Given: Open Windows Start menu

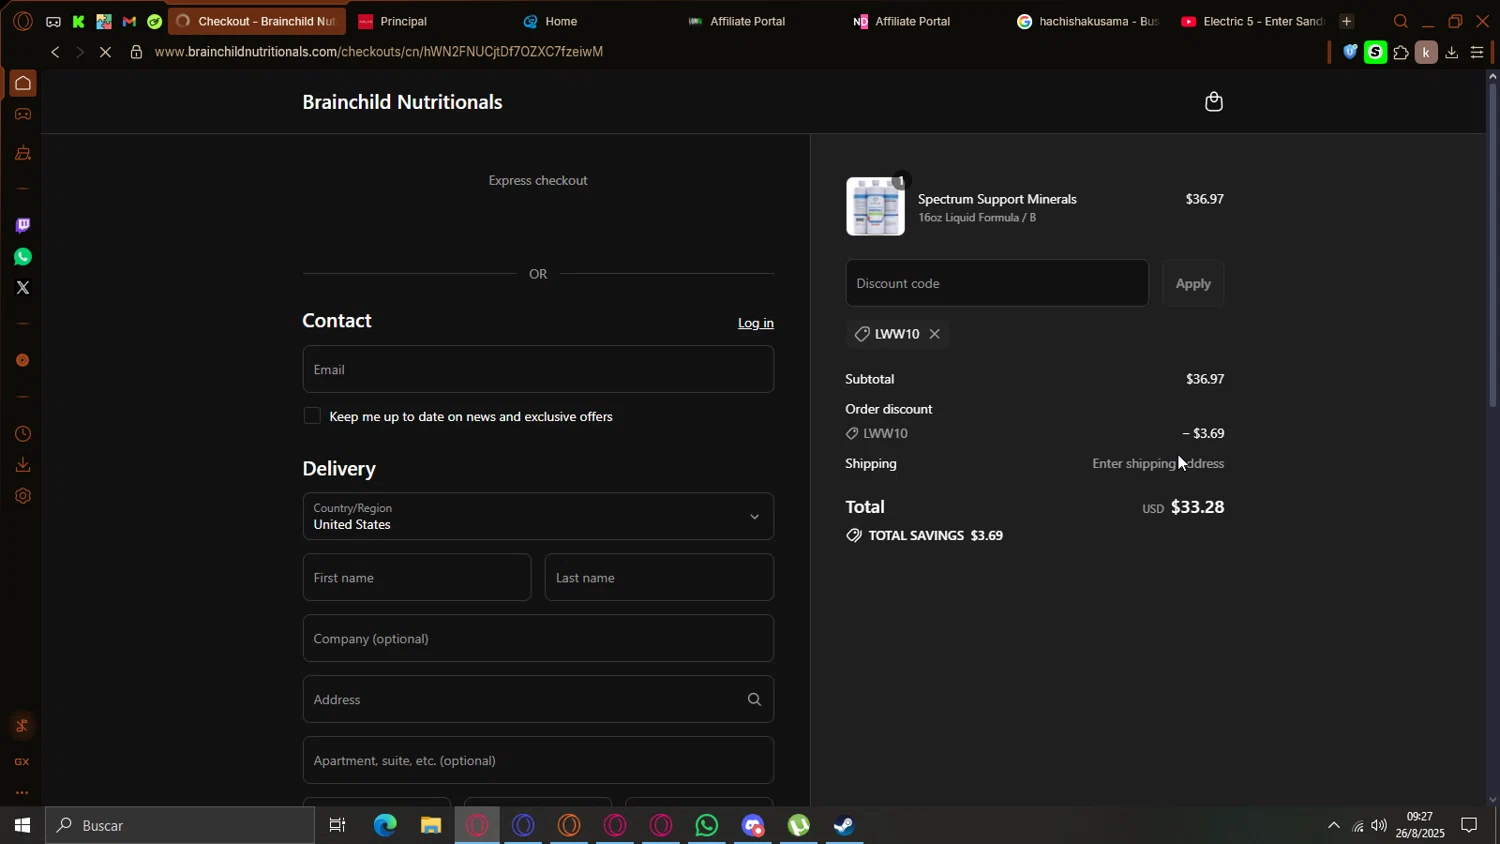Looking at the screenshot, I should [22, 826].
